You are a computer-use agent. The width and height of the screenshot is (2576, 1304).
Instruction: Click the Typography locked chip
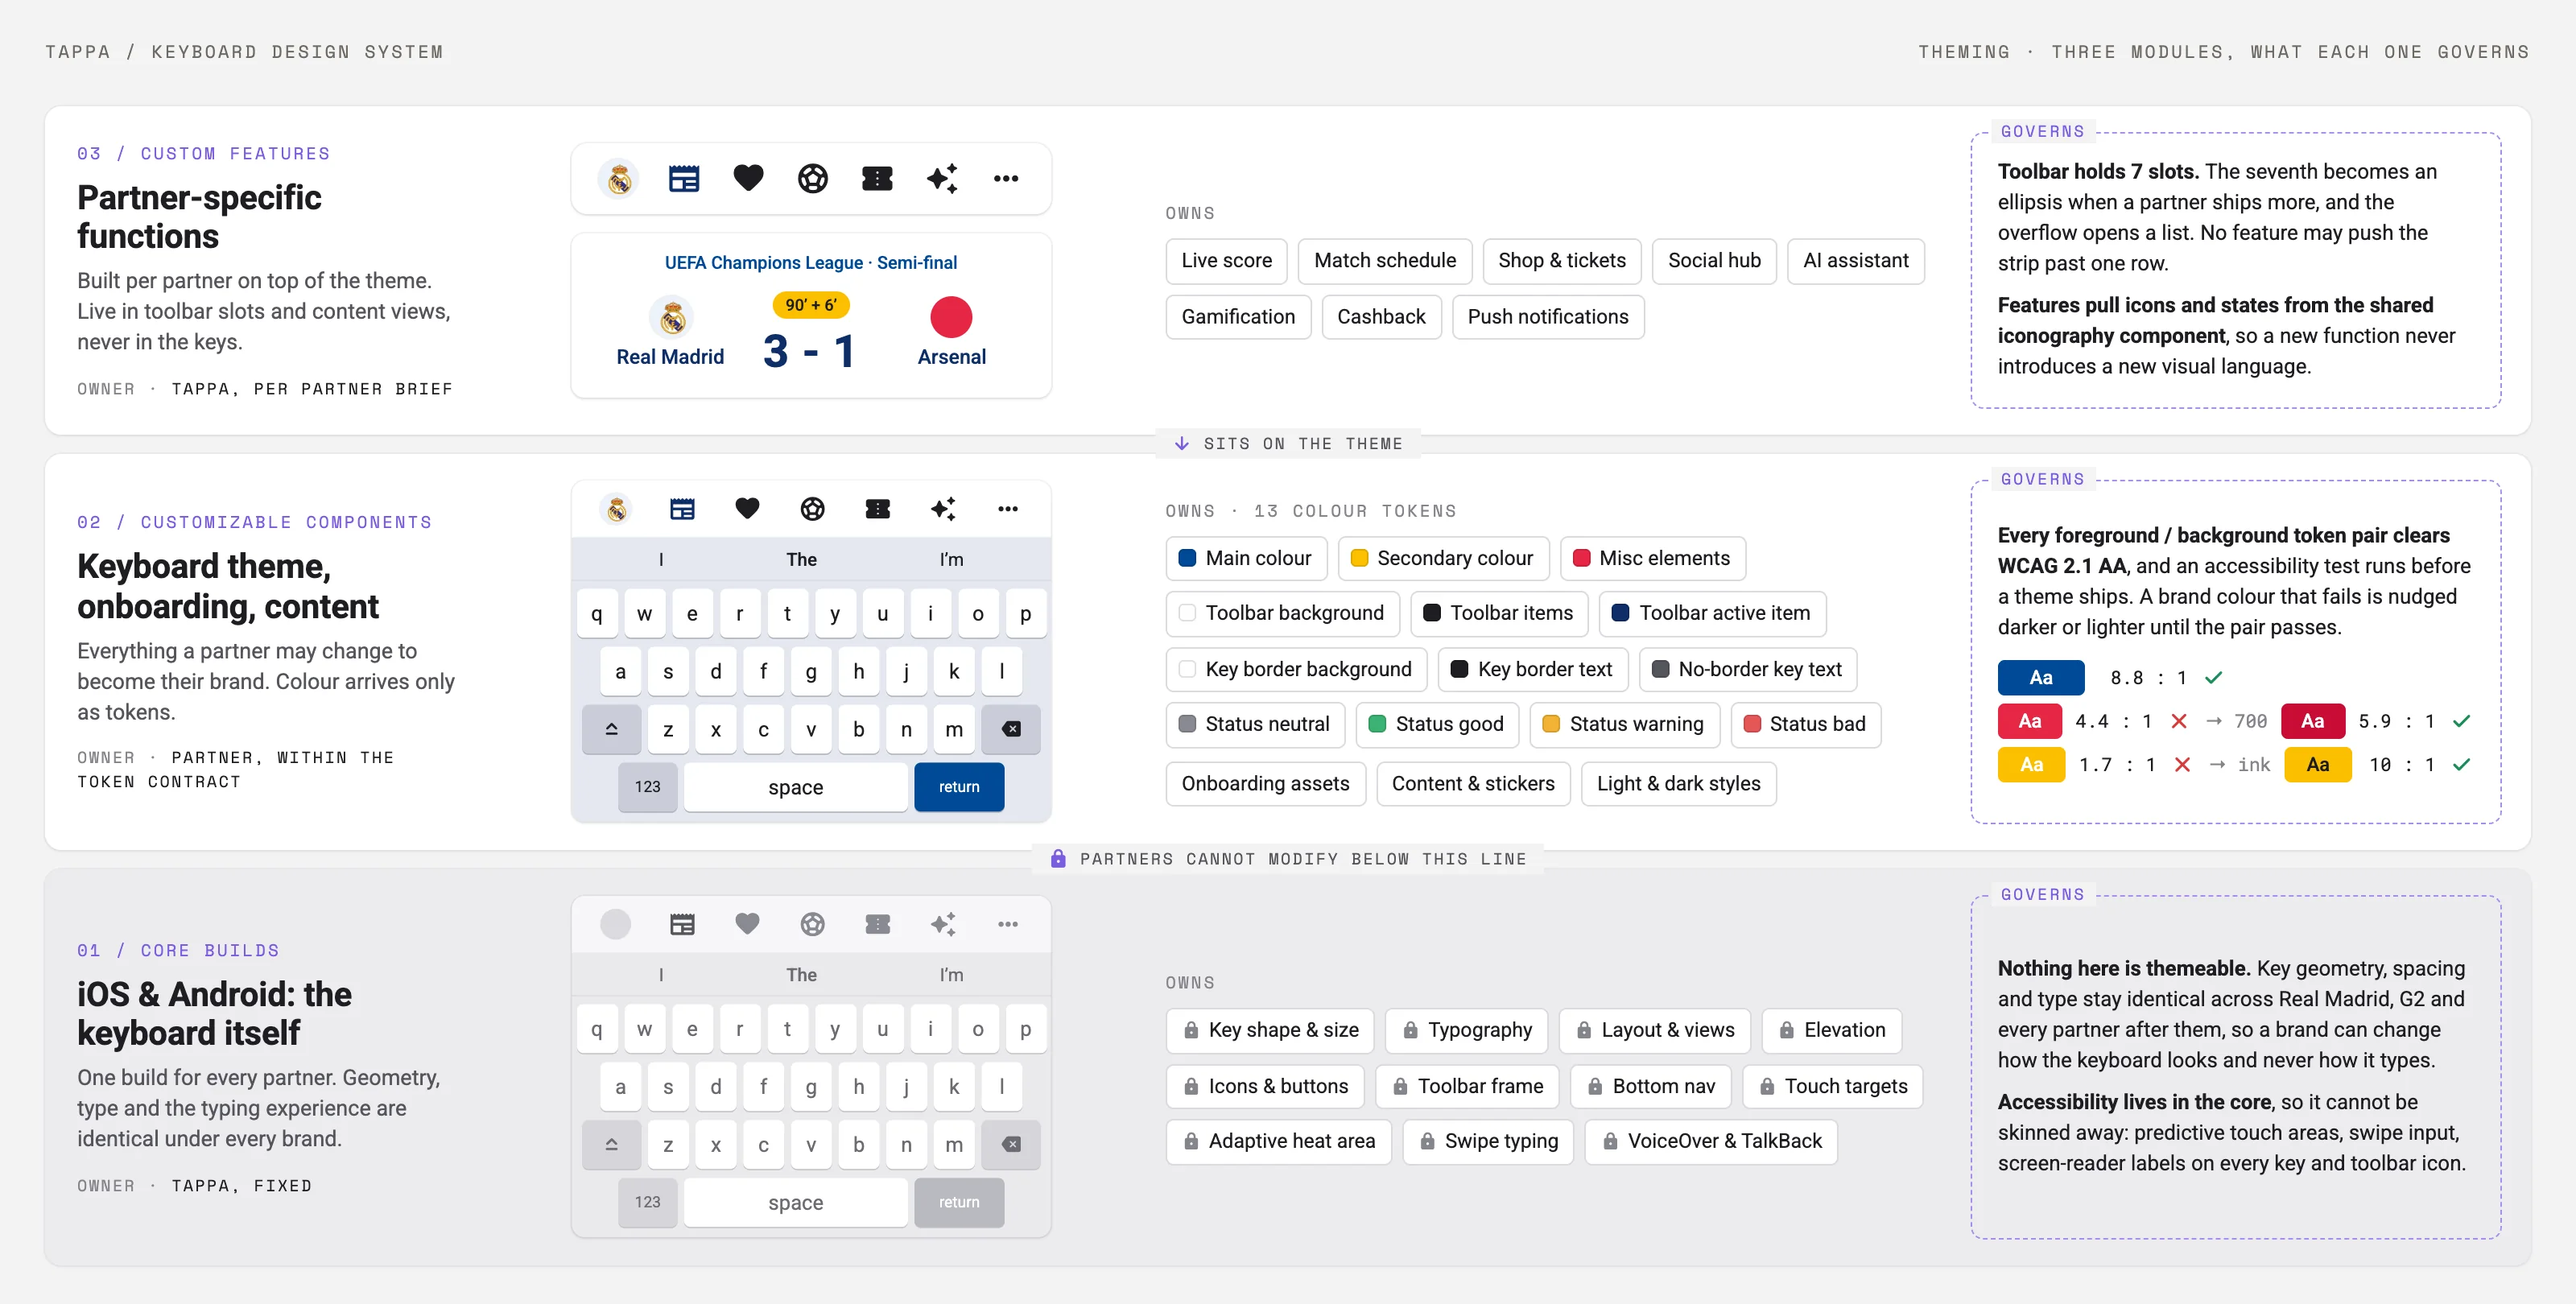click(1466, 1031)
